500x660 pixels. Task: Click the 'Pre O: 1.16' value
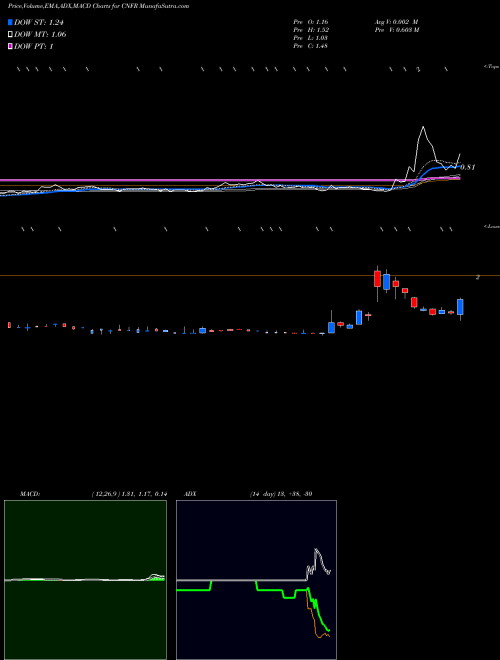pyautogui.click(x=311, y=22)
